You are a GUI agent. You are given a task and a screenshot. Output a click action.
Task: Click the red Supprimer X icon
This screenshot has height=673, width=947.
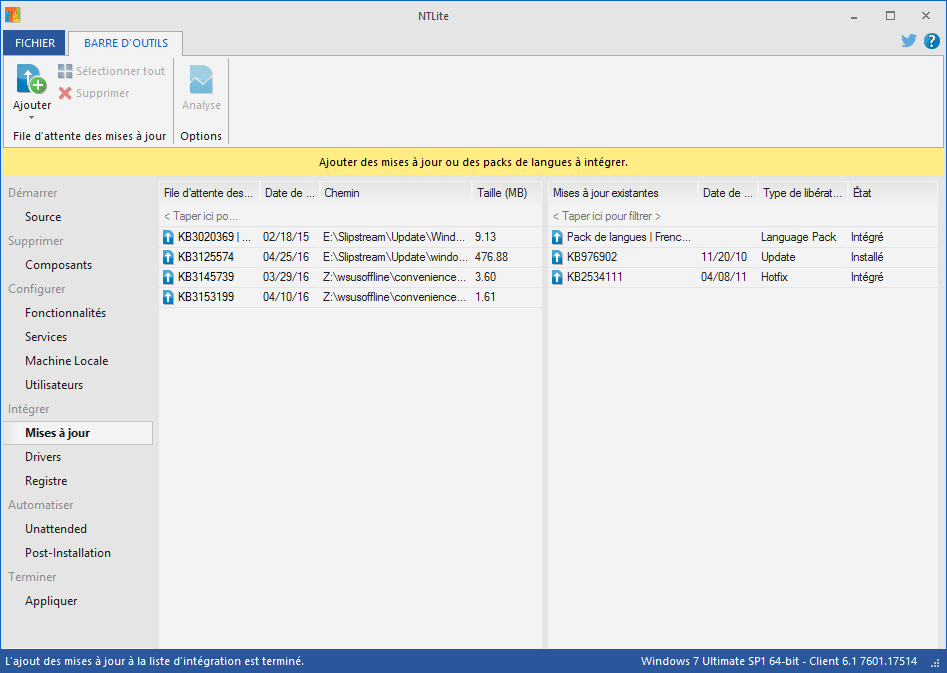(x=65, y=93)
